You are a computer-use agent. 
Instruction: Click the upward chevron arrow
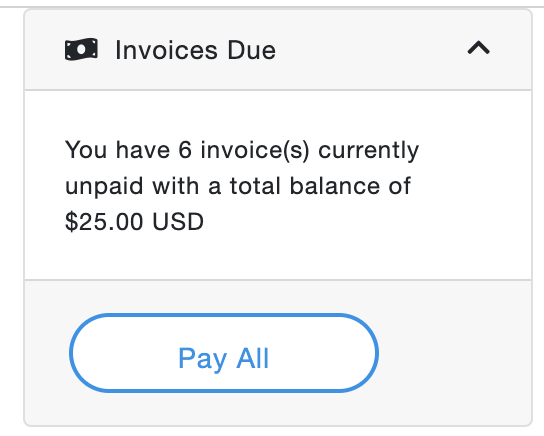point(478,48)
